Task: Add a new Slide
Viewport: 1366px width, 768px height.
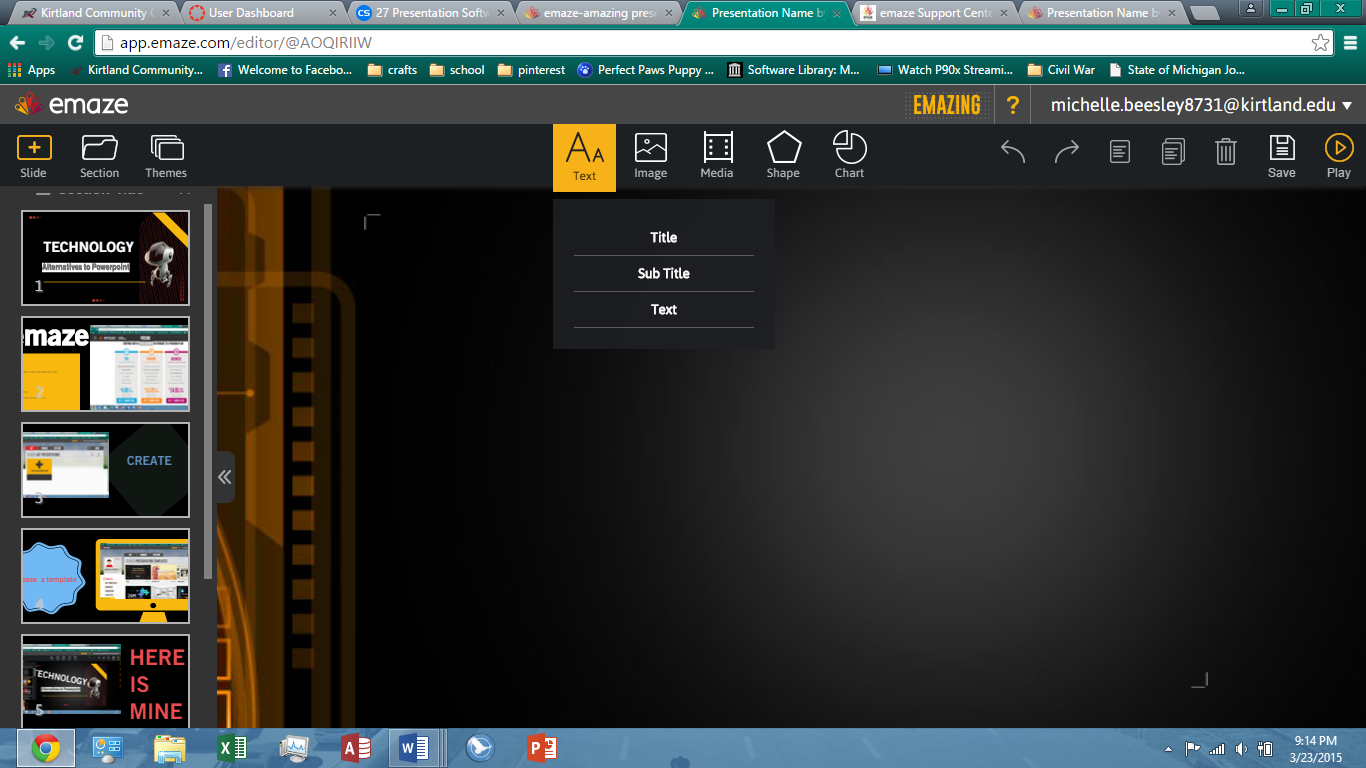Action: [x=34, y=156]
